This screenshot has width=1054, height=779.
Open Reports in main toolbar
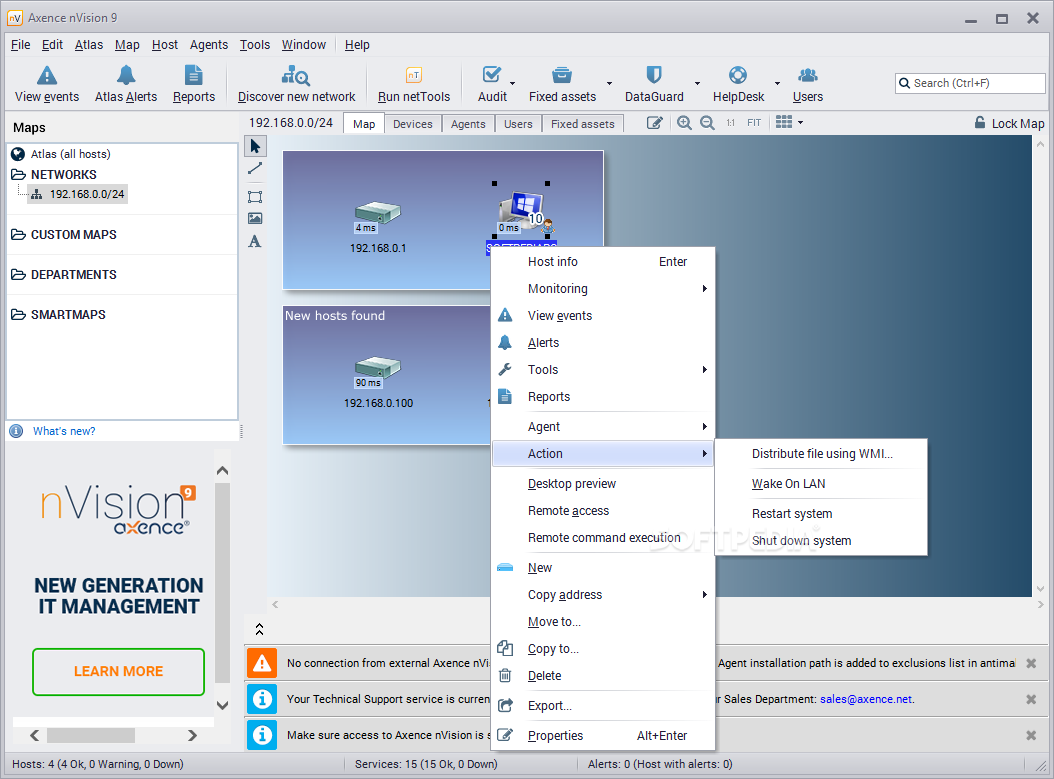(x=194, y=84)
